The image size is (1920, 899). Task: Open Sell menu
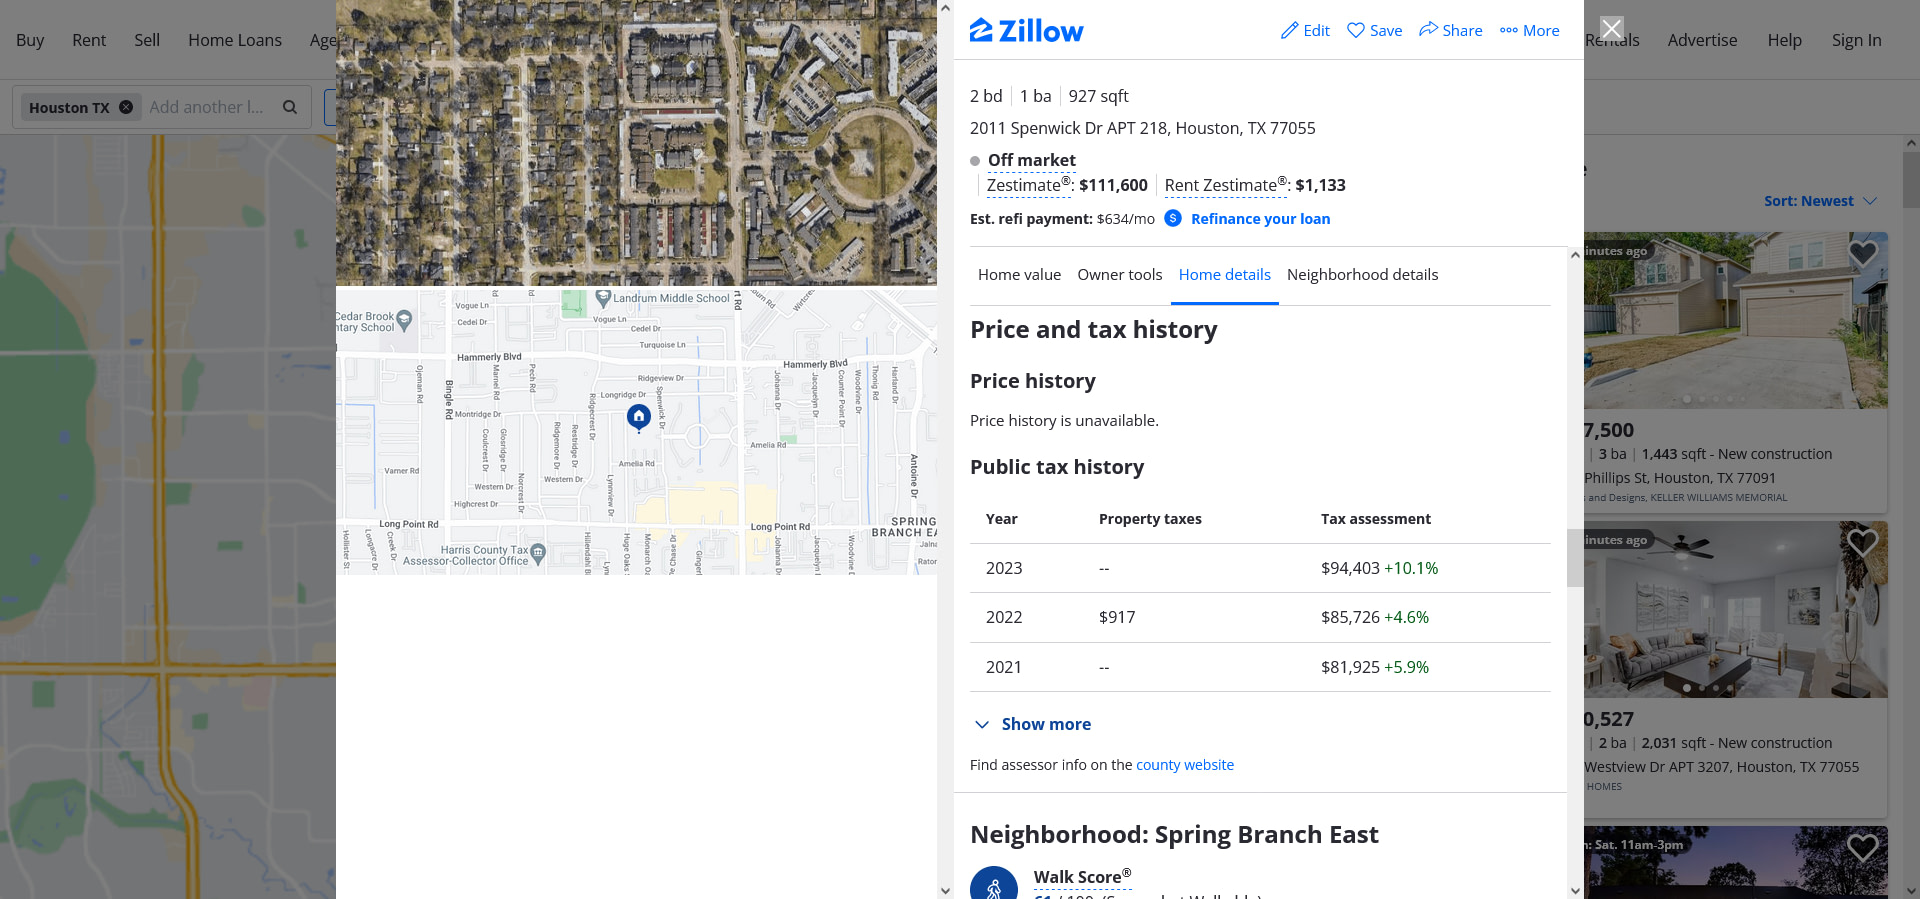(147, 40)
